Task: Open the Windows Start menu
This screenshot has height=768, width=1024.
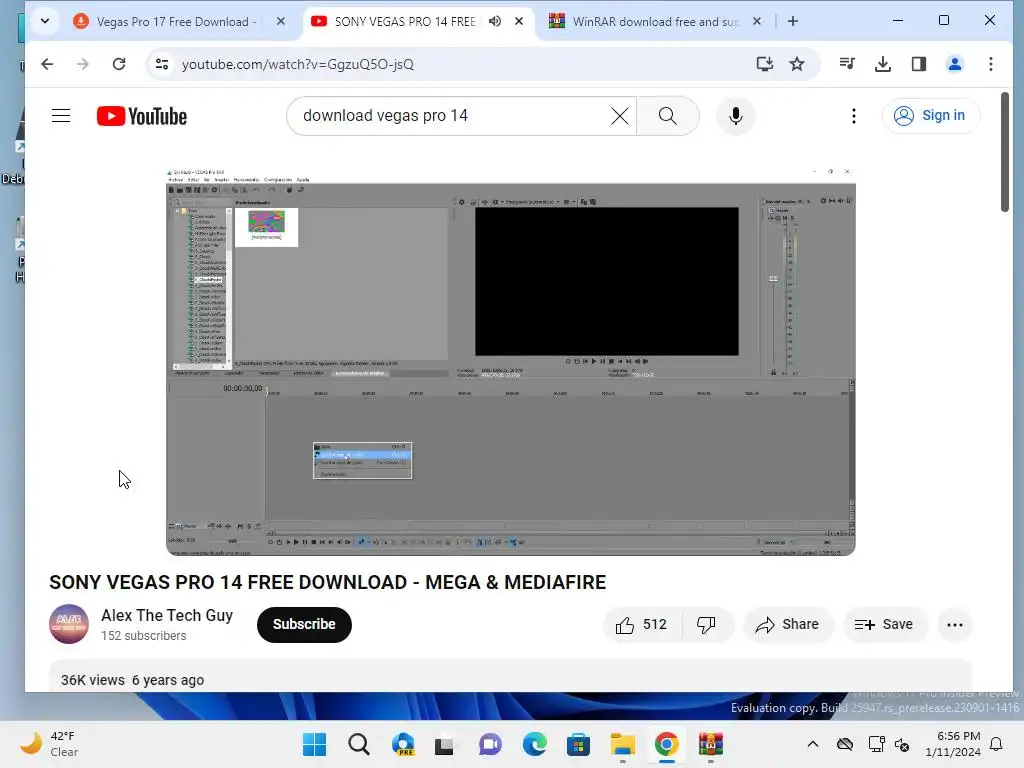Action: (314, 744)
